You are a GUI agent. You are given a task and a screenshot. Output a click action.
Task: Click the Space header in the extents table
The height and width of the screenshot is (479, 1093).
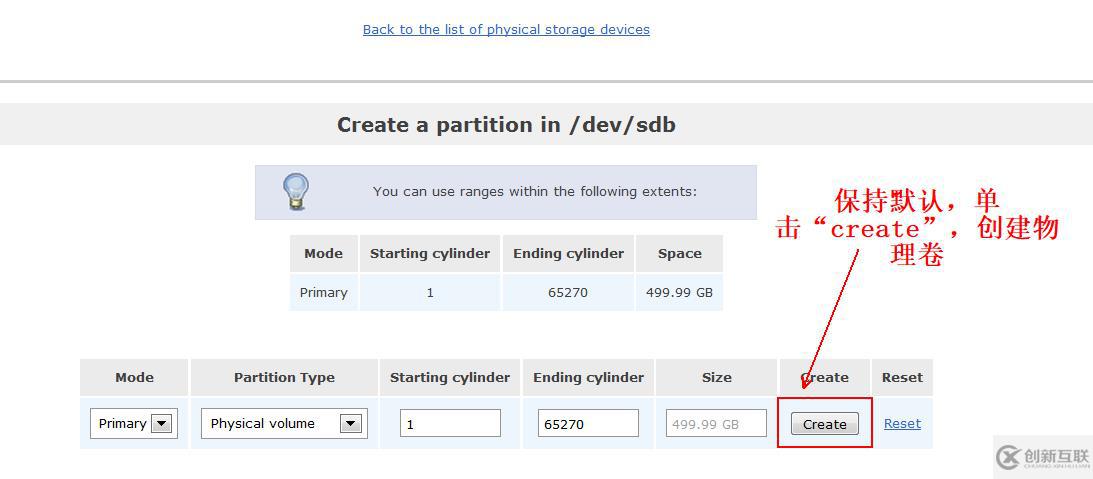click(x=679, y=254)
